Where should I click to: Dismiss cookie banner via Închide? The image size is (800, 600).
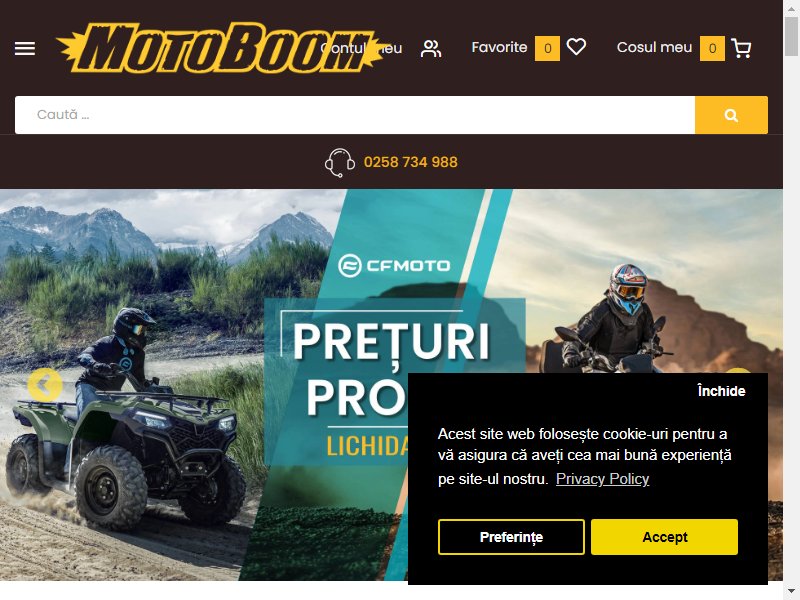click(721, 391)
